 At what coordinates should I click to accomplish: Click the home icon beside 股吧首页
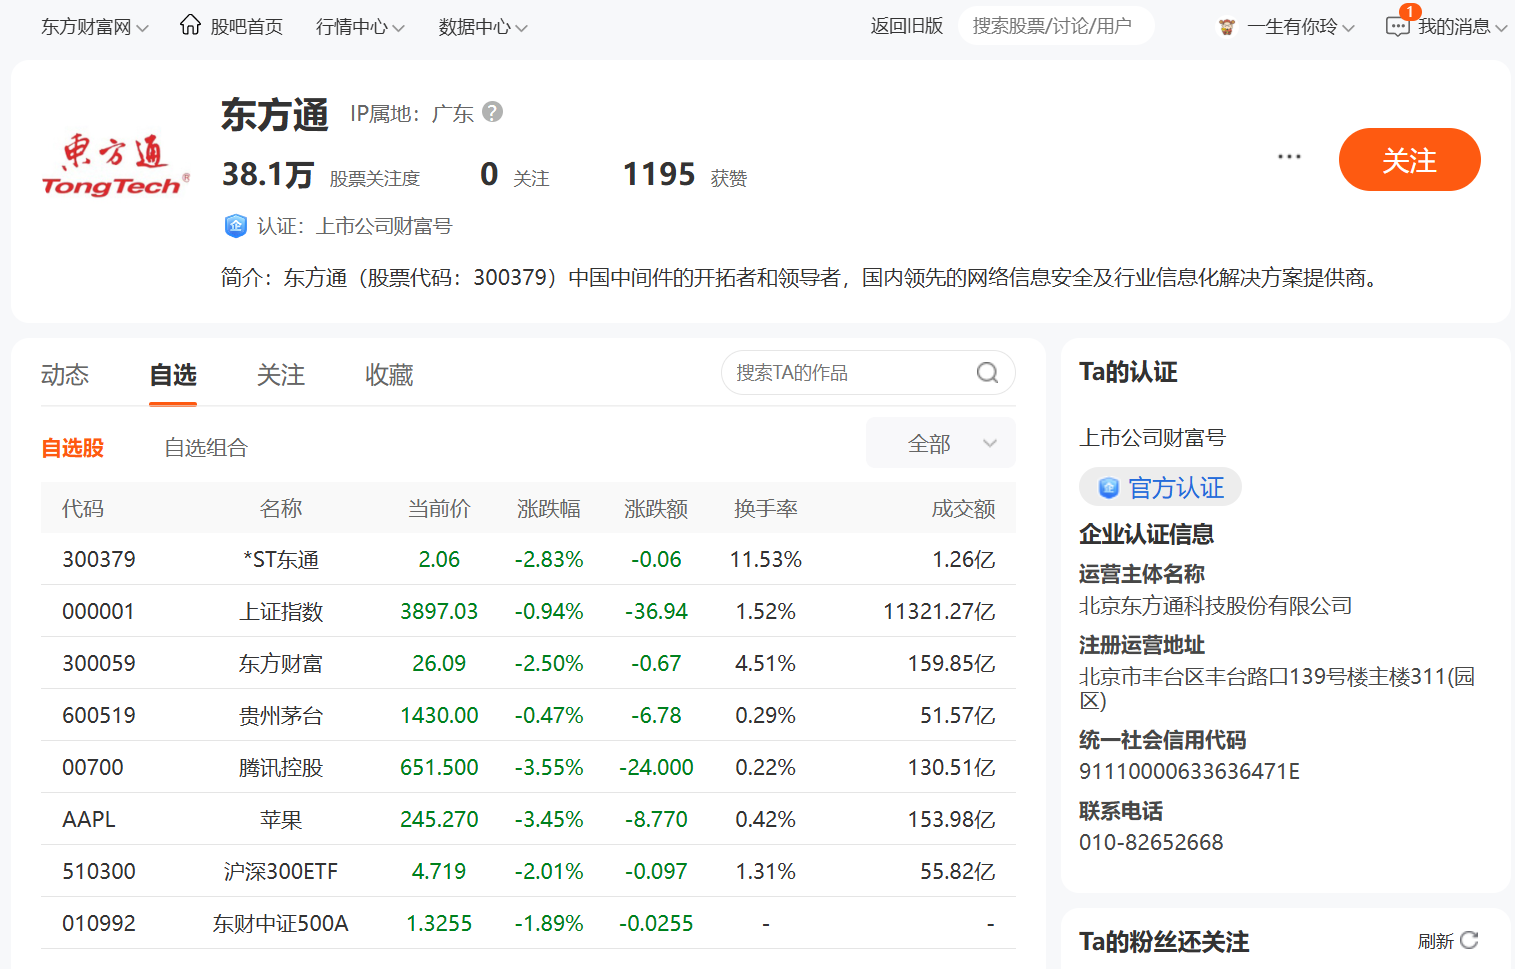click(x=190, y=25)
